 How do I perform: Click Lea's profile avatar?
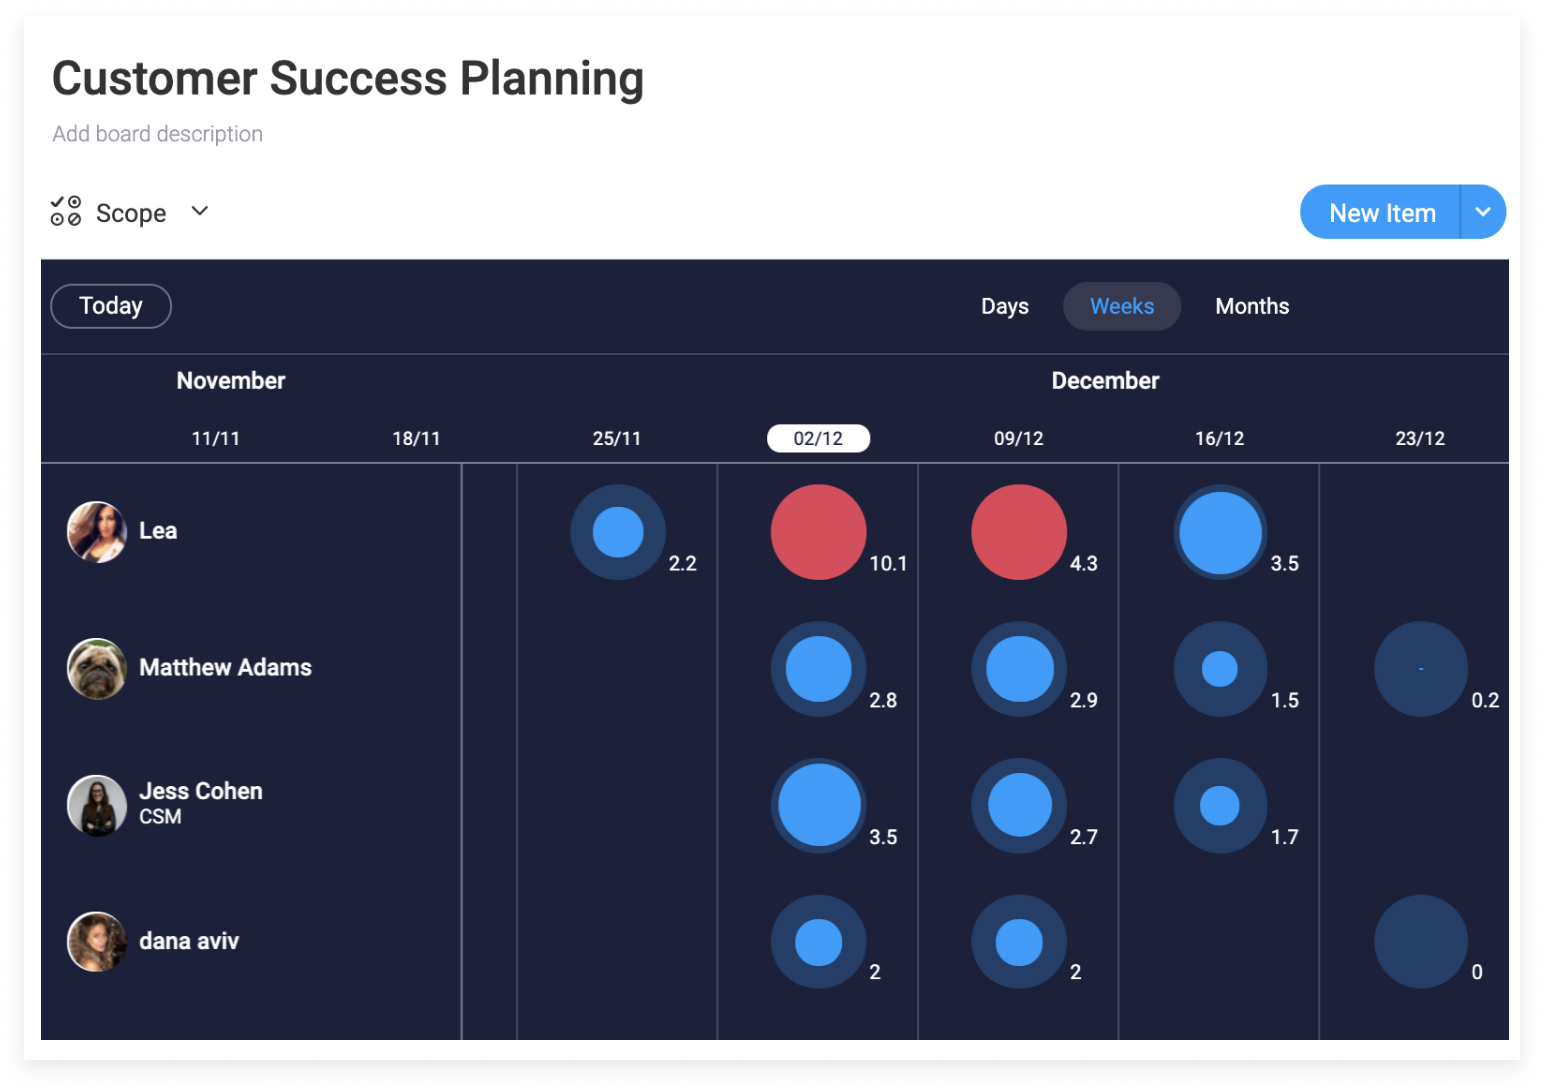(x=96, y=531)
